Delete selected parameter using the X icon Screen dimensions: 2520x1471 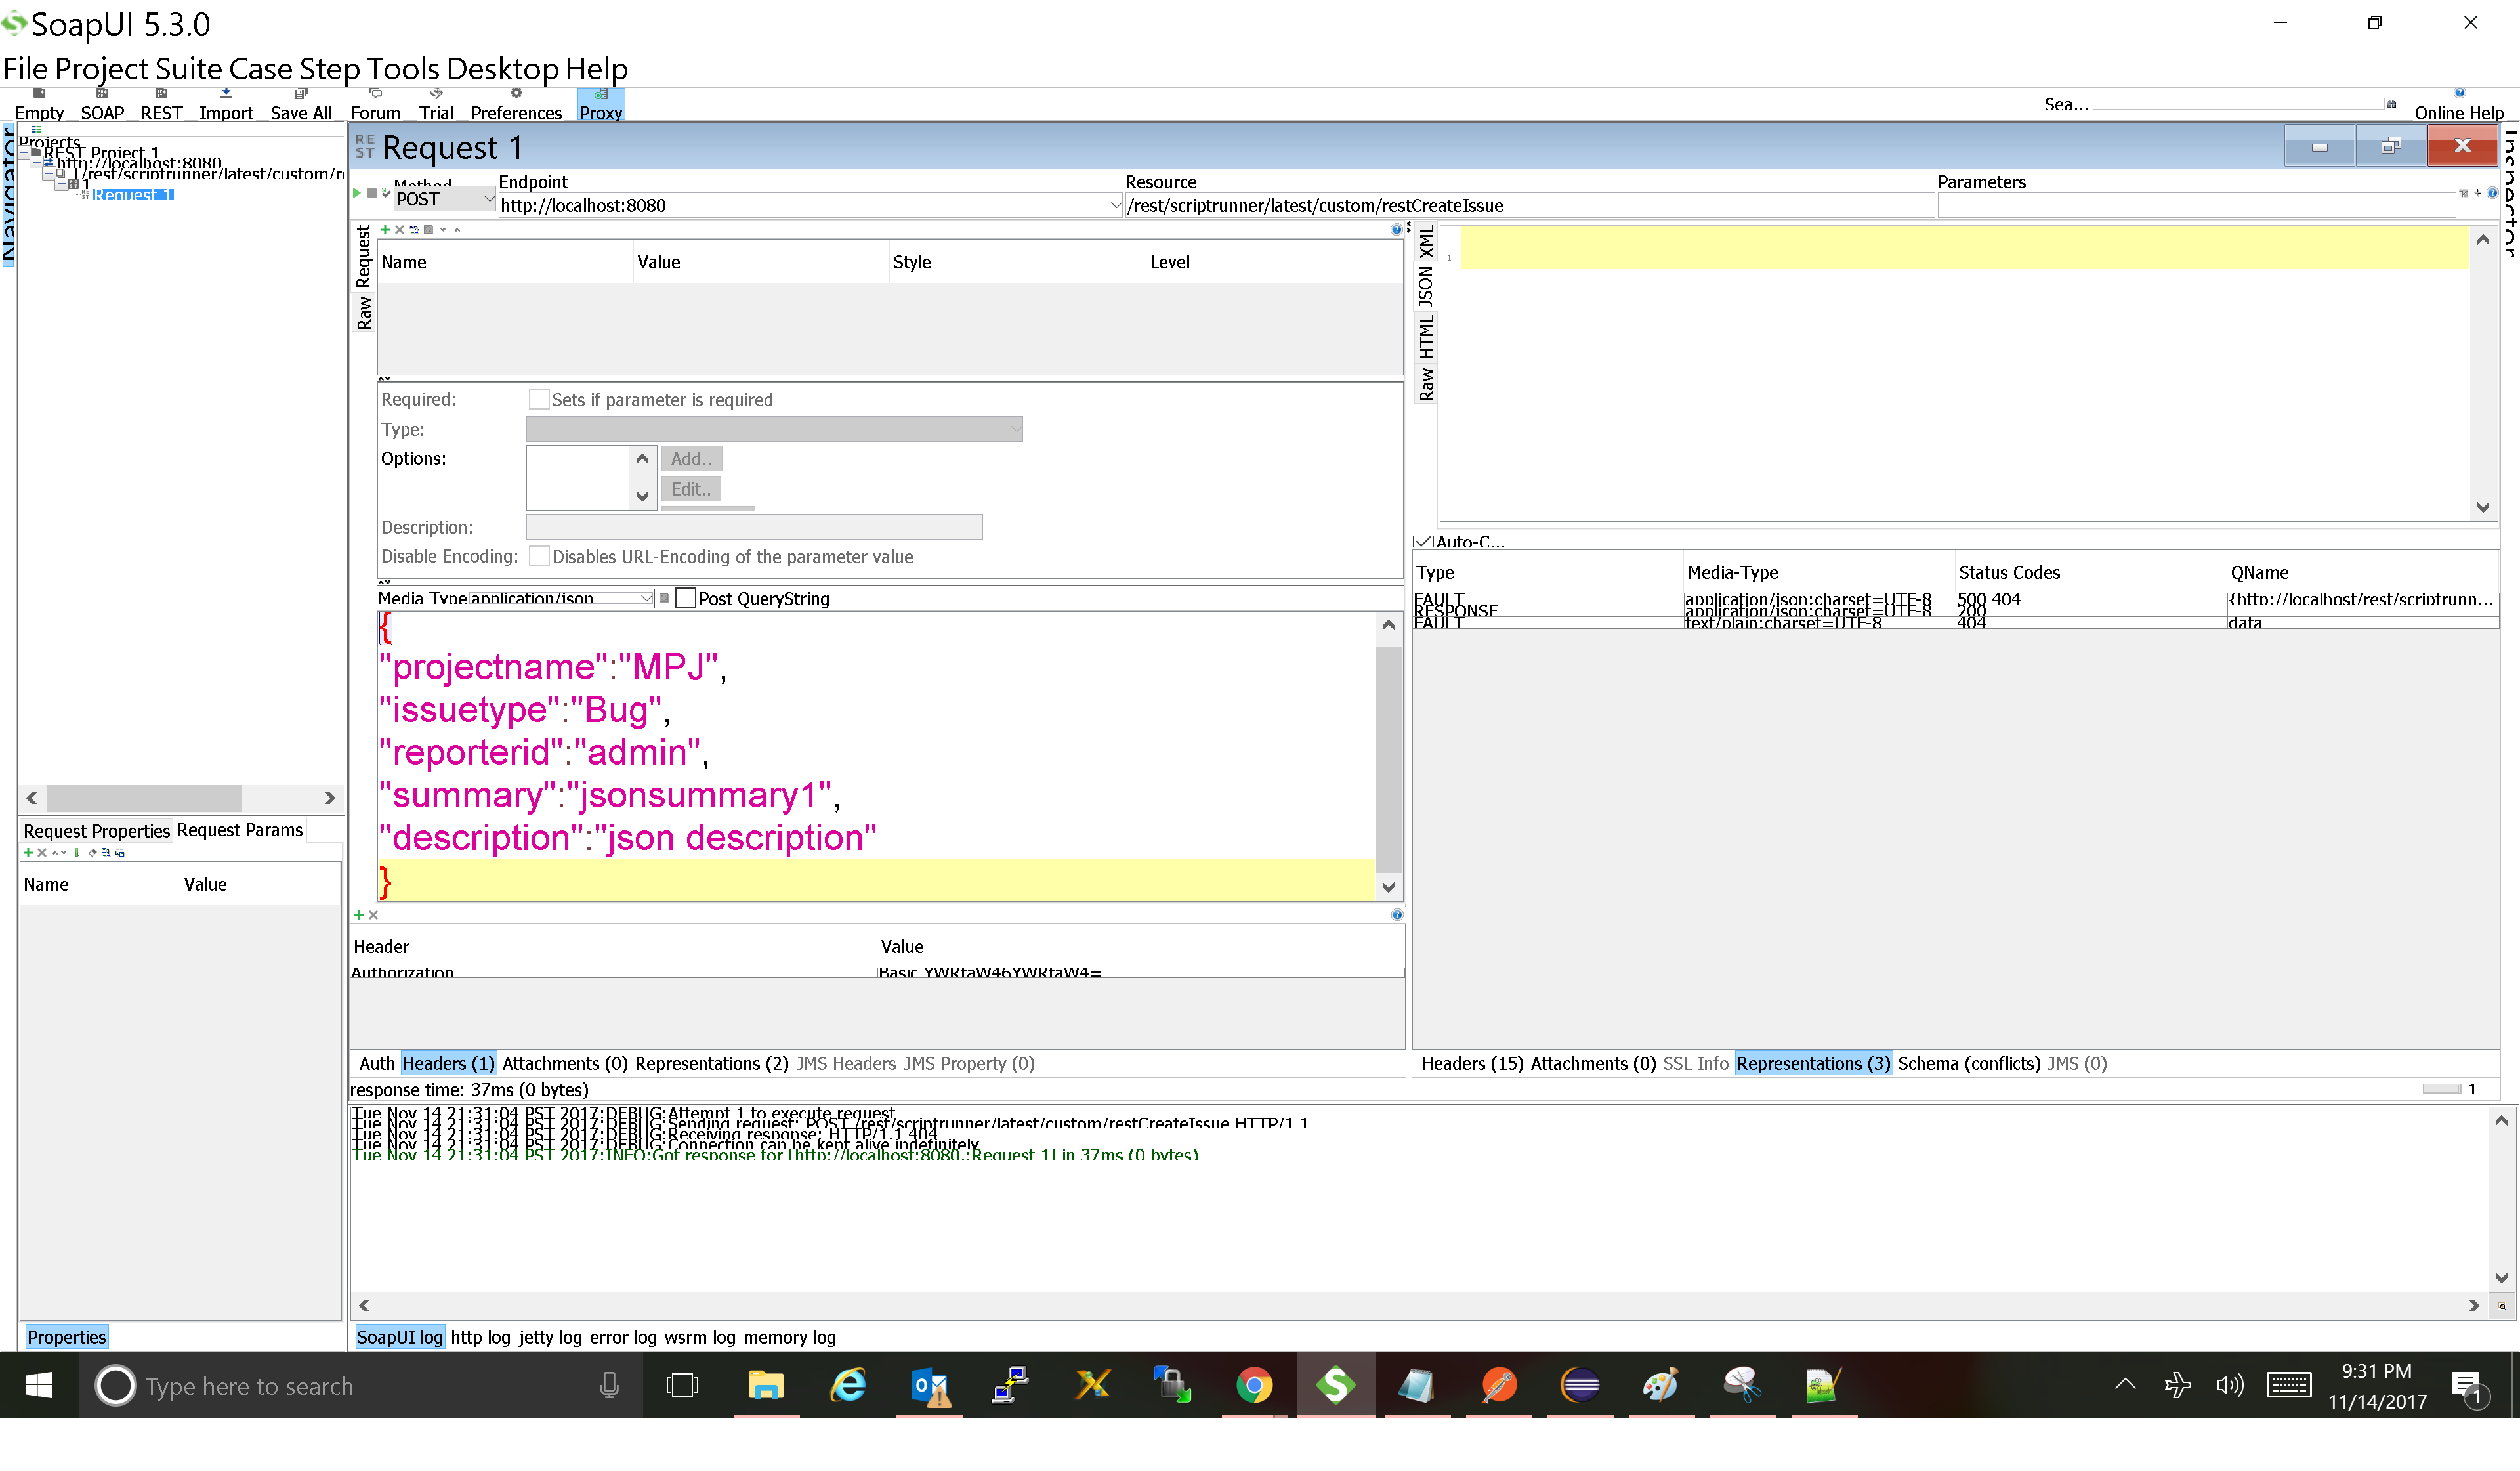click(399, 229)
